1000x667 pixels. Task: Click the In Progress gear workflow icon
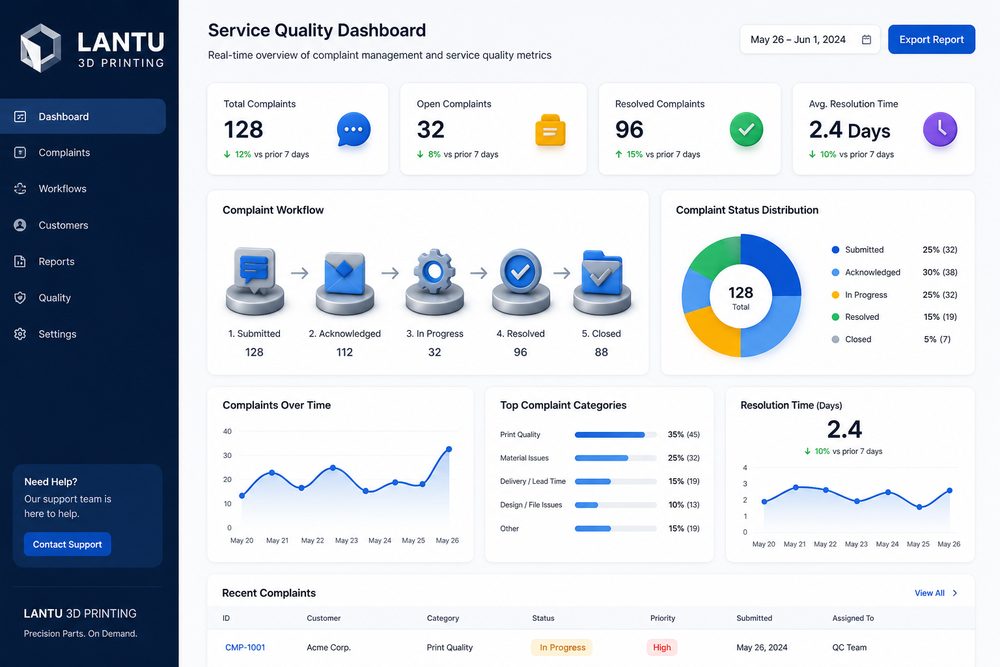point(434,281)
